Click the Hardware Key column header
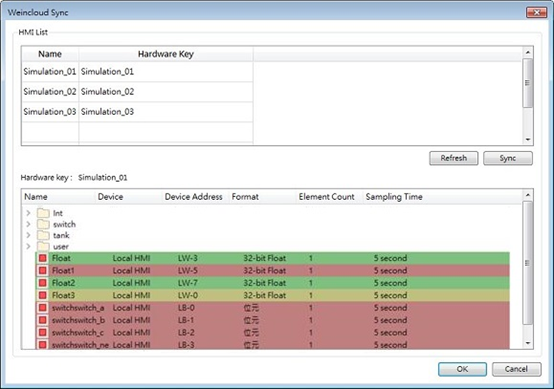554x389 pixels. point(166,54)
